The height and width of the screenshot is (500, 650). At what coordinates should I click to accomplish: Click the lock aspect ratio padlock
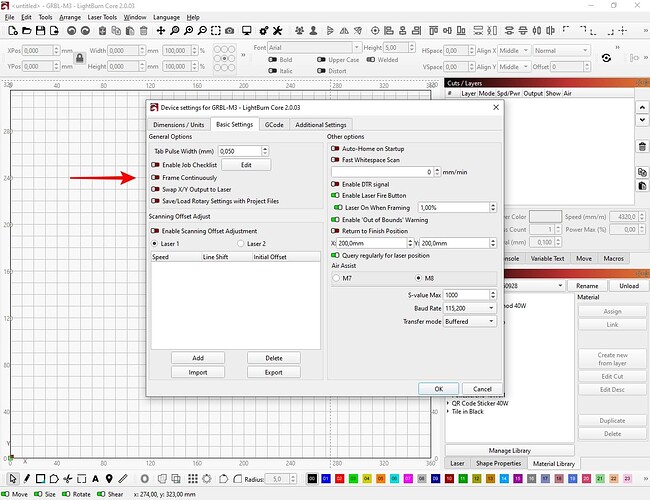coord(79,58)
